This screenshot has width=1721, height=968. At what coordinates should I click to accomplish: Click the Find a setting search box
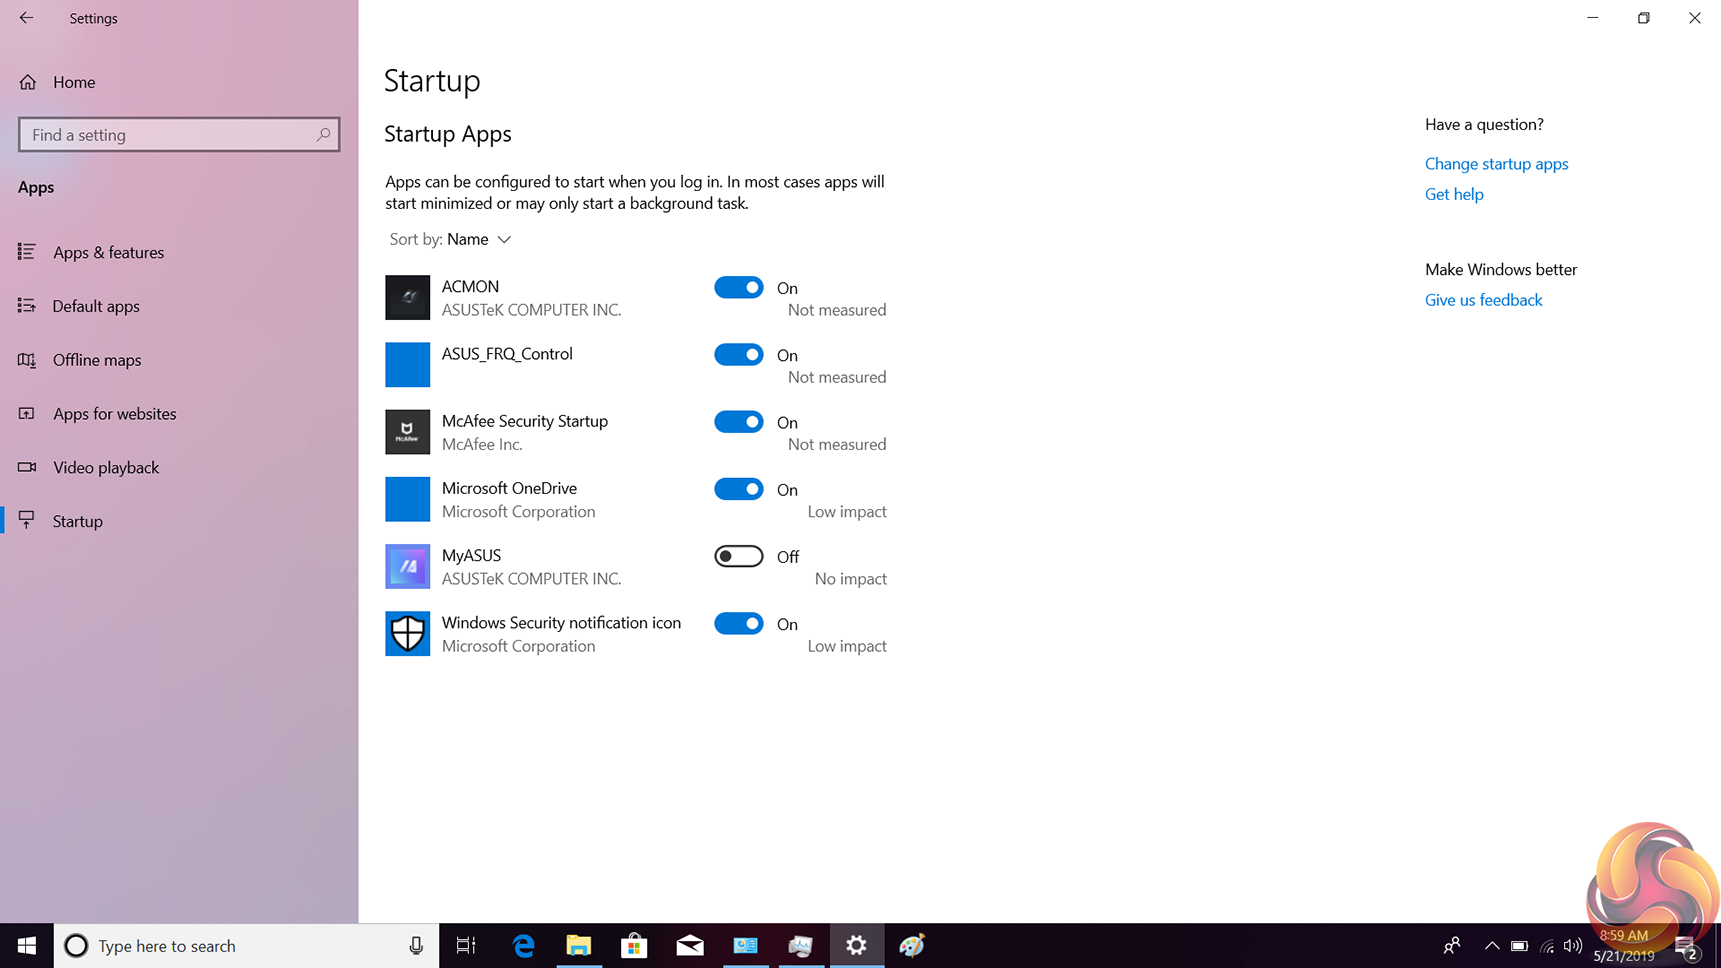[179, 135]
